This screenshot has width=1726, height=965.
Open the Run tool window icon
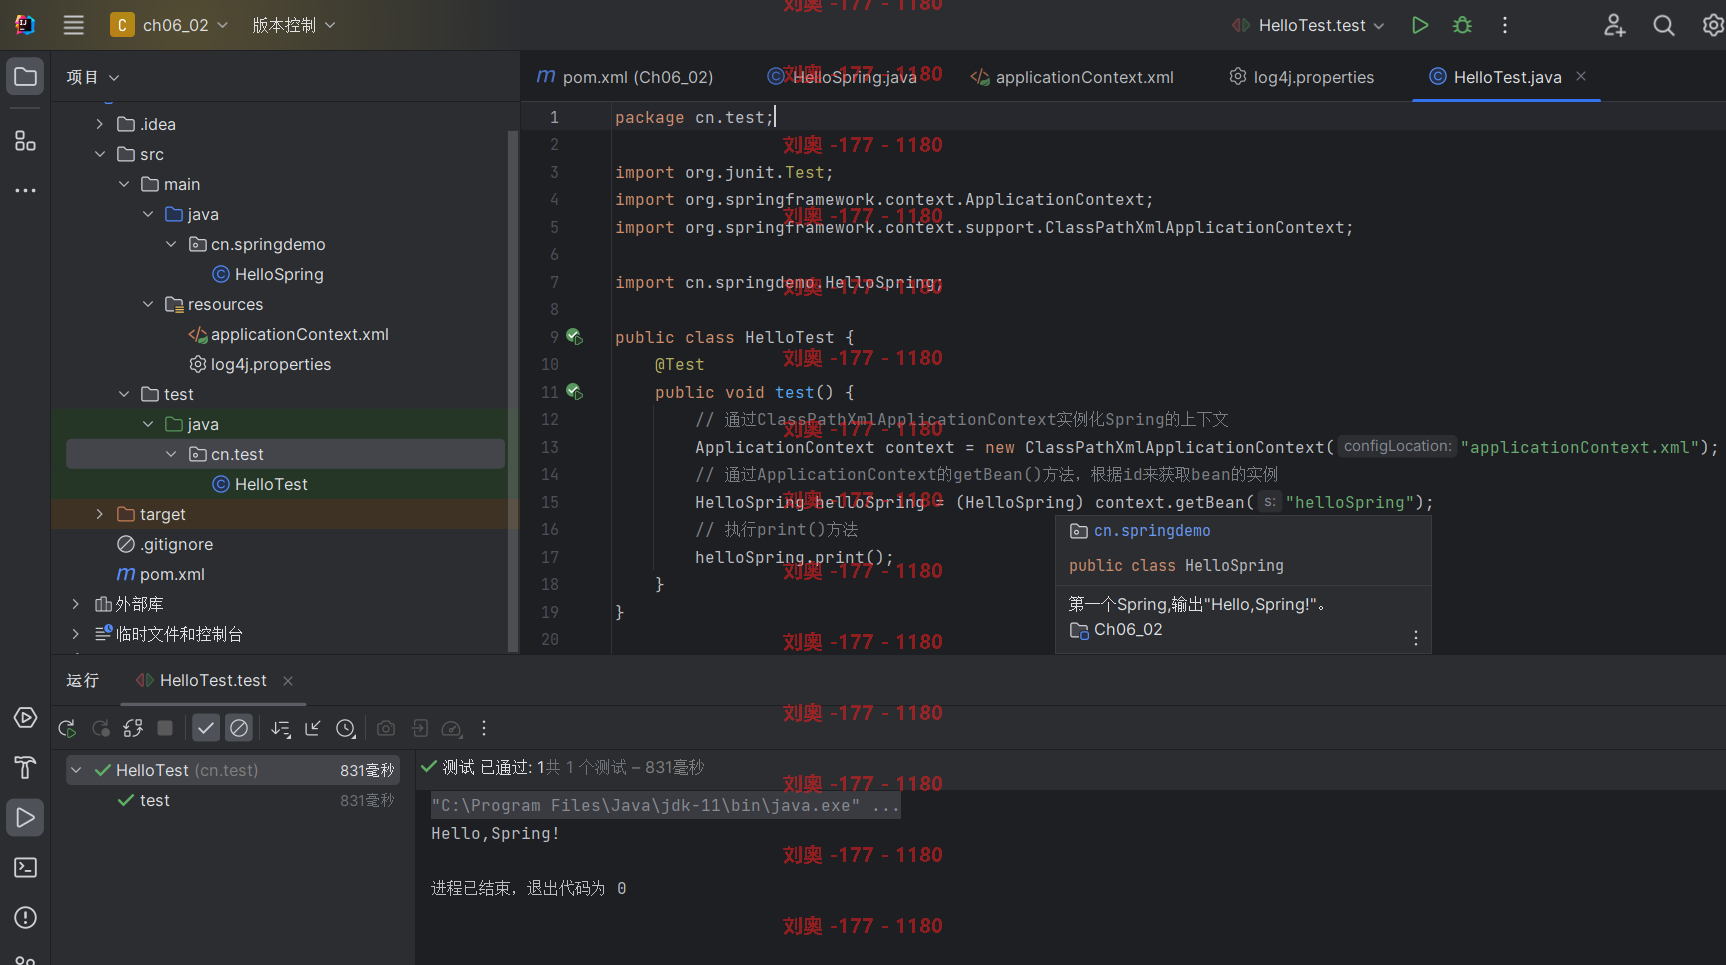pyautogui.click(x=25, y=818)
